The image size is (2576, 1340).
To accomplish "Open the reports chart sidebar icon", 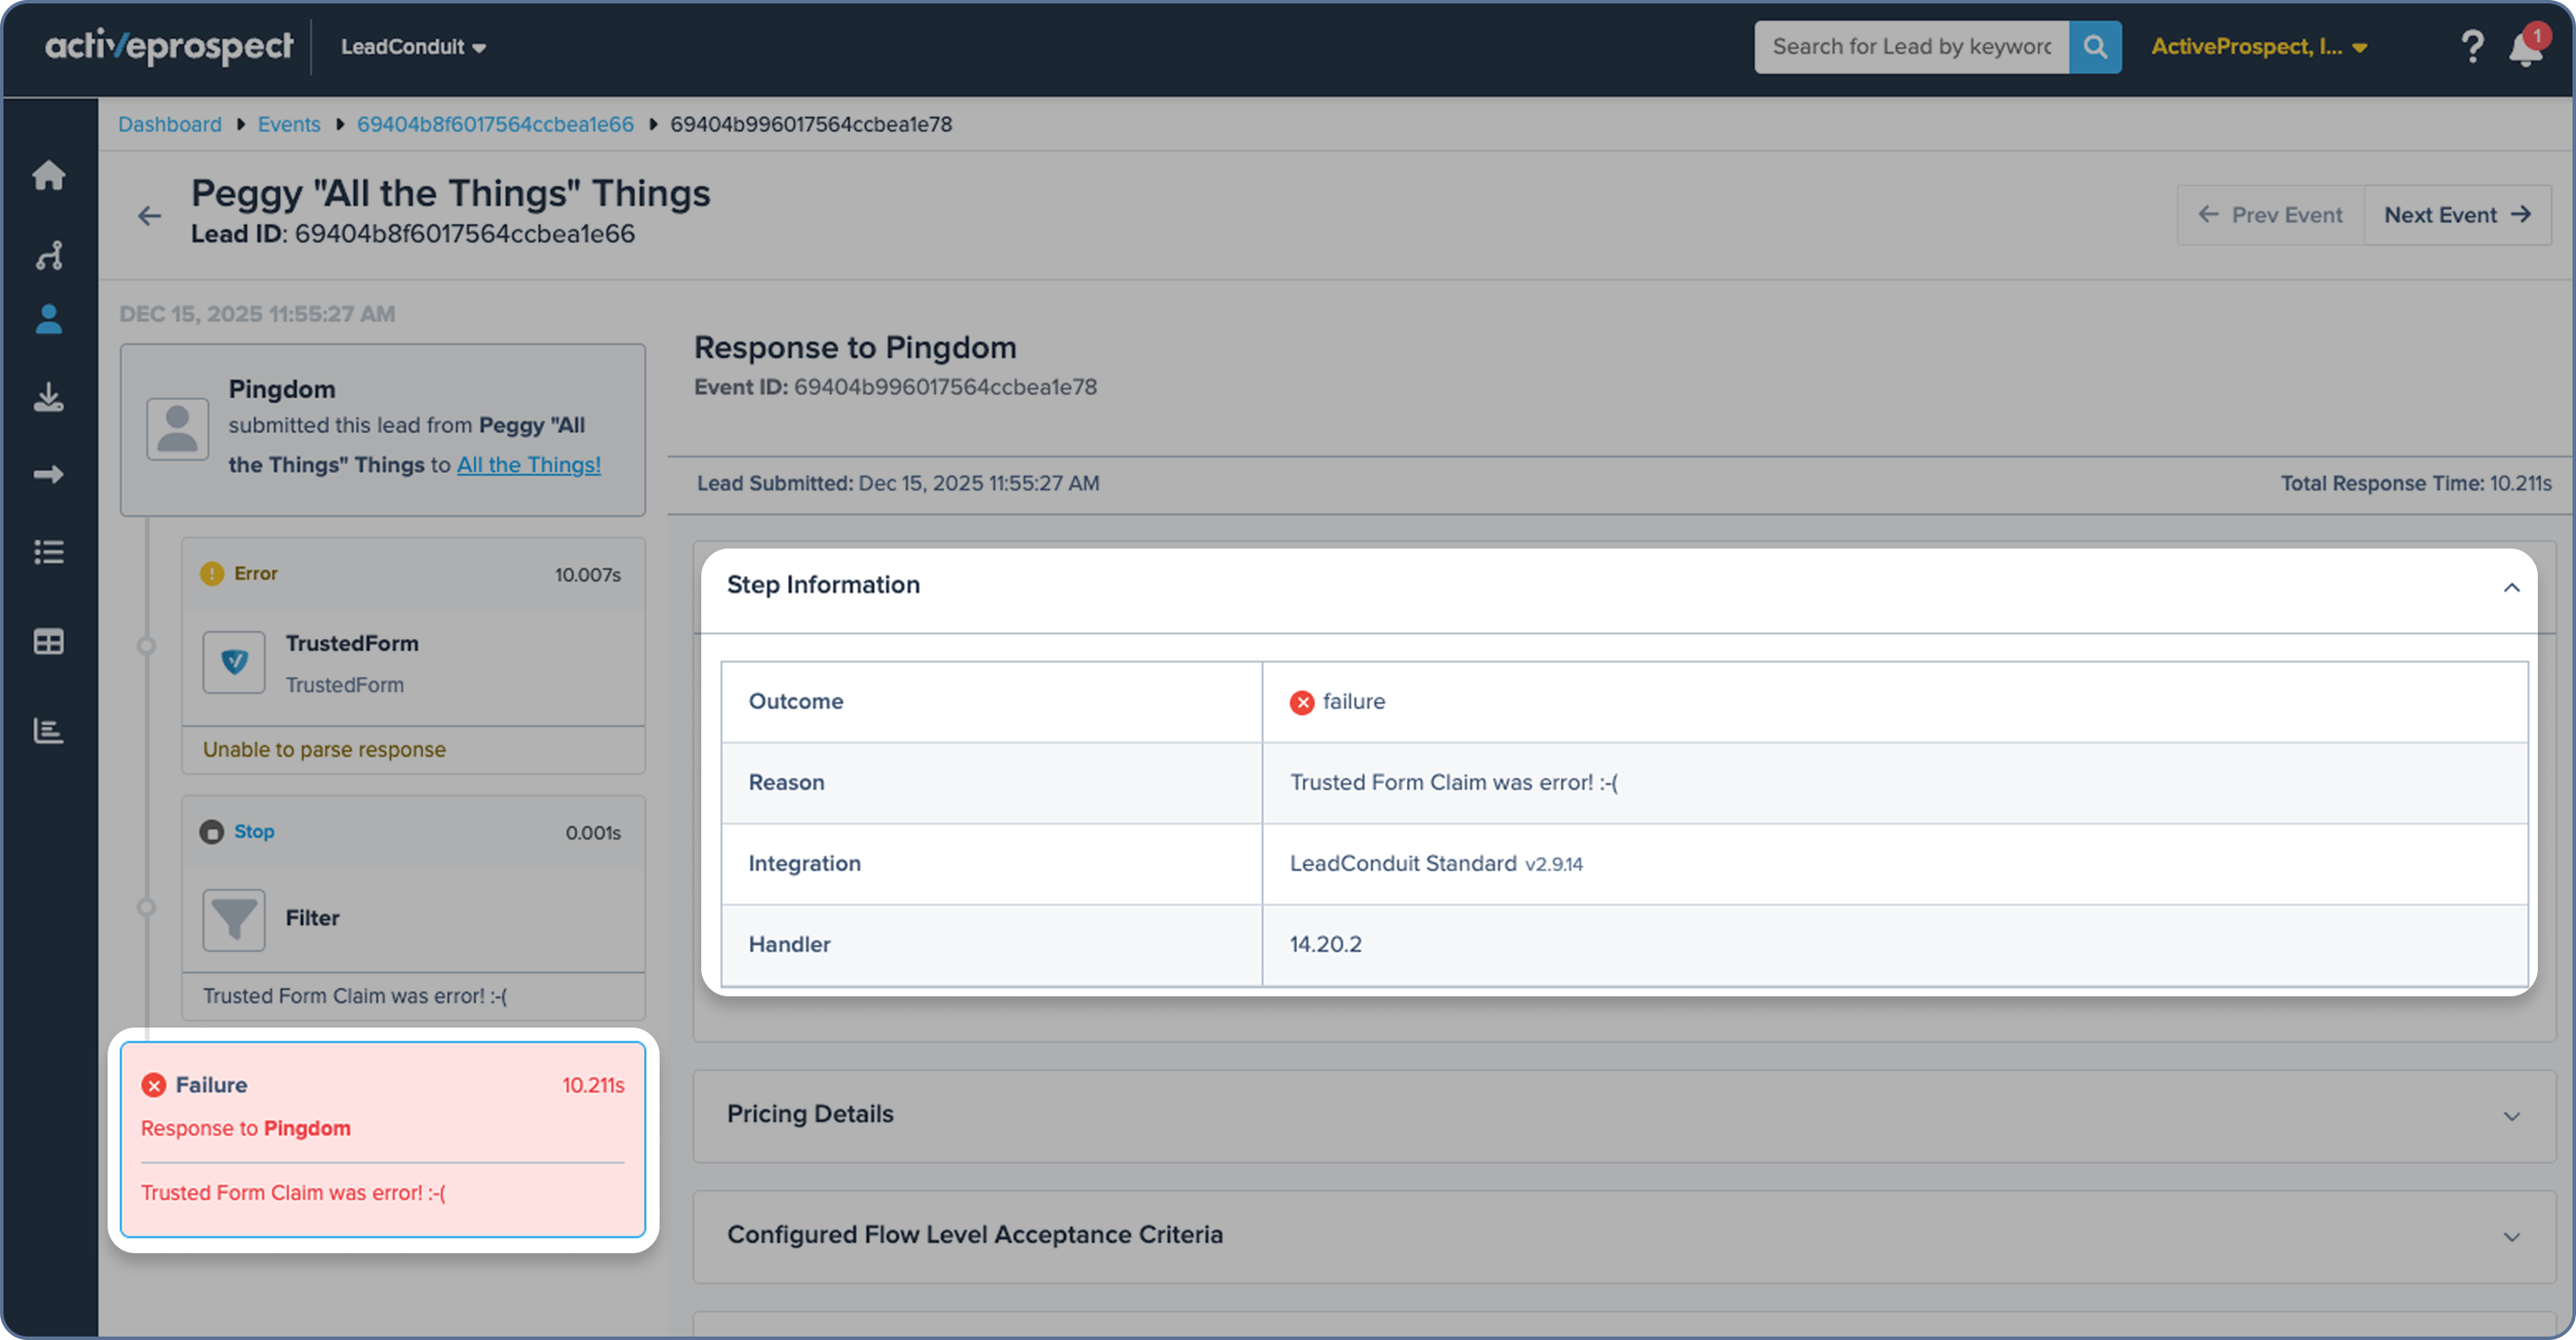I will click(x=48, y=731).
